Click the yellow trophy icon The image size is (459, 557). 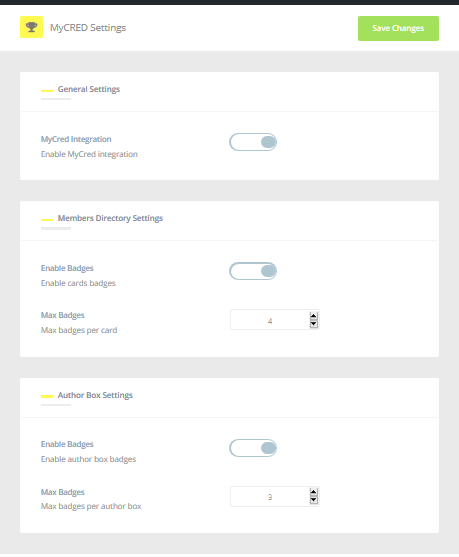[x=31, y=27]
